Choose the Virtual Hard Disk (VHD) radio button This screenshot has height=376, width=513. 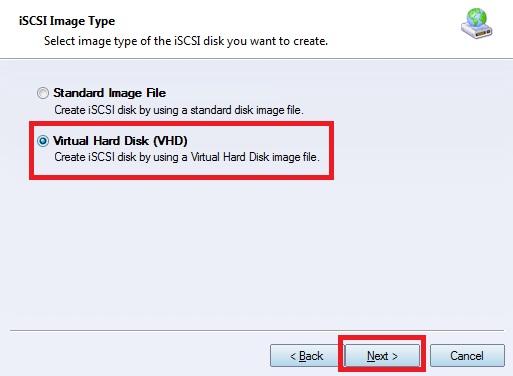[x=43, y=141]
